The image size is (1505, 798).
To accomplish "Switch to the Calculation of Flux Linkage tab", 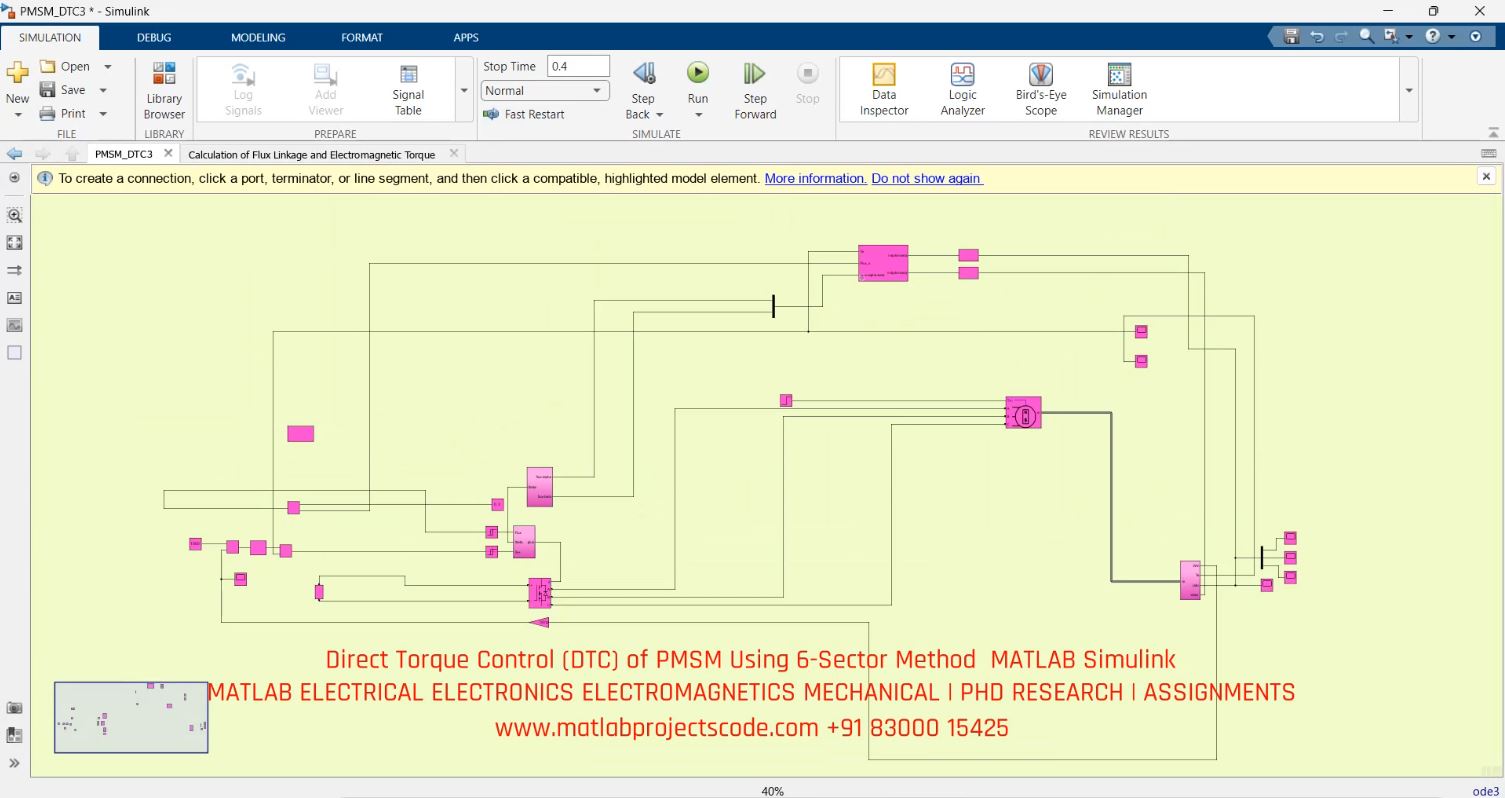I will click(x=312, y=155).
